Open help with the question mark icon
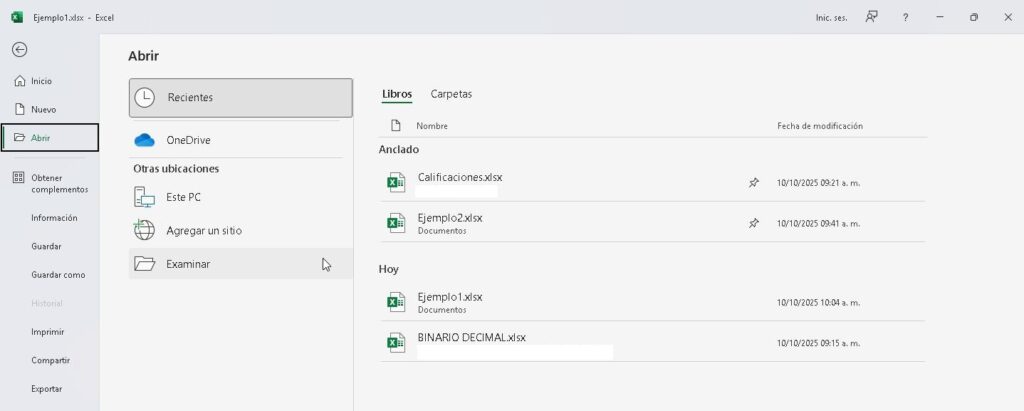 point(905,18)
